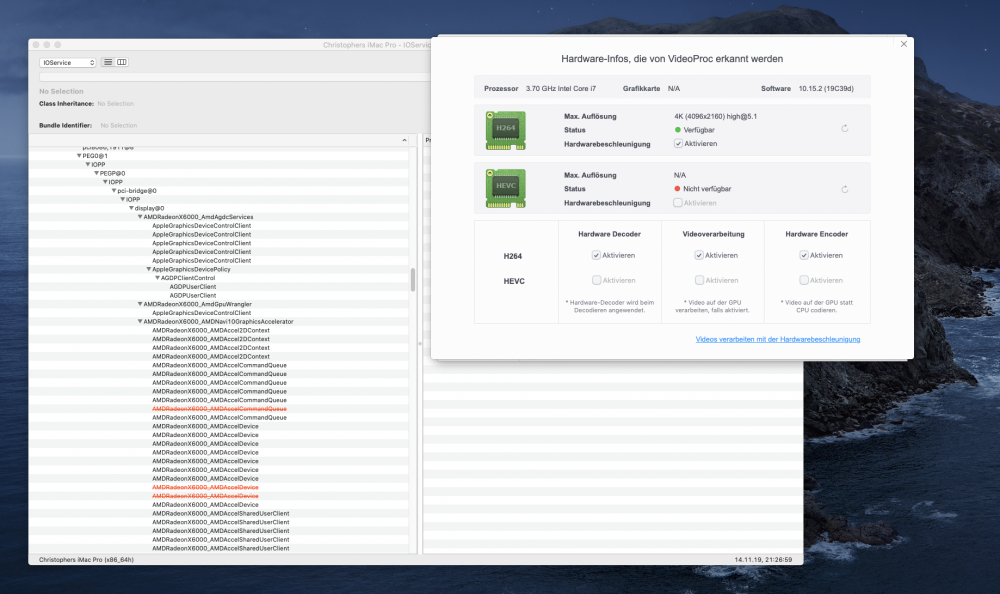
Task: Collapse AMDRadeonX6000_AmdAgdcServices node
Action: (140, 217)
